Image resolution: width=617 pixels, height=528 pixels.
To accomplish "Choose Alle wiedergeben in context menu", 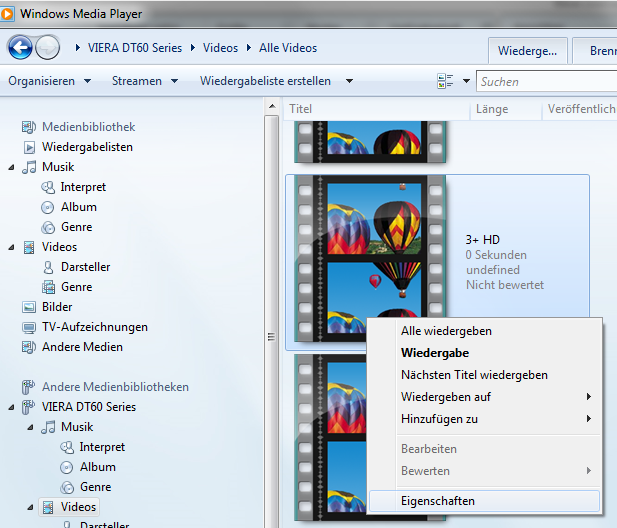I will point(485,331).
